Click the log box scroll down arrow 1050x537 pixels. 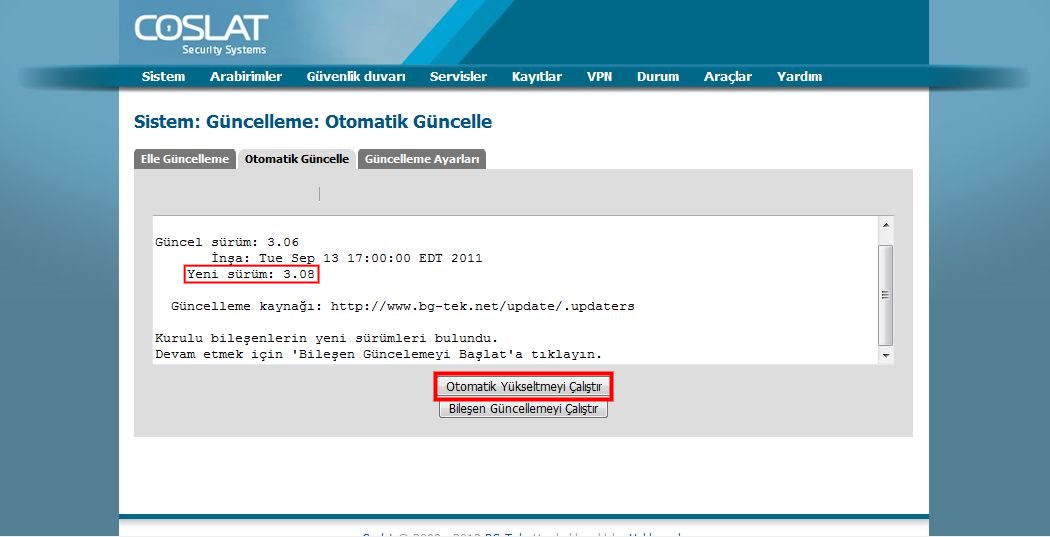(x=886, y=356)
